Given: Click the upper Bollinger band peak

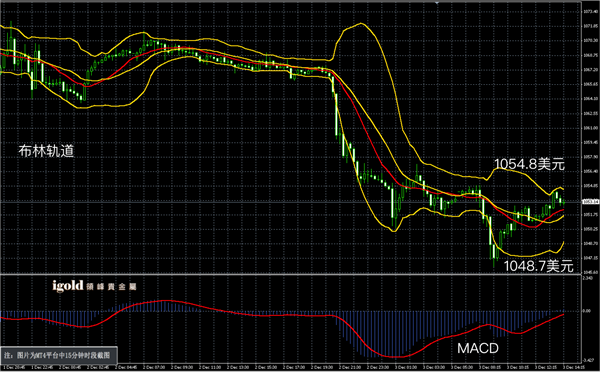Looking at the screenshot, I should click(x=360, y=24).
